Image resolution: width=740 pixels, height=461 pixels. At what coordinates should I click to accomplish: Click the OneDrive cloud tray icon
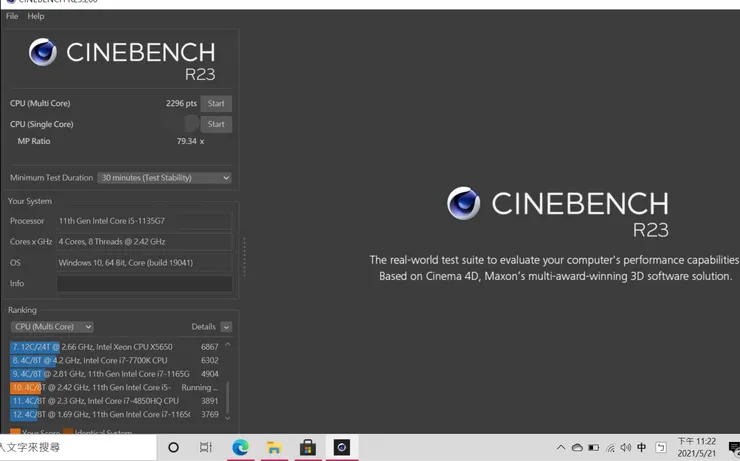coord(577,447)
